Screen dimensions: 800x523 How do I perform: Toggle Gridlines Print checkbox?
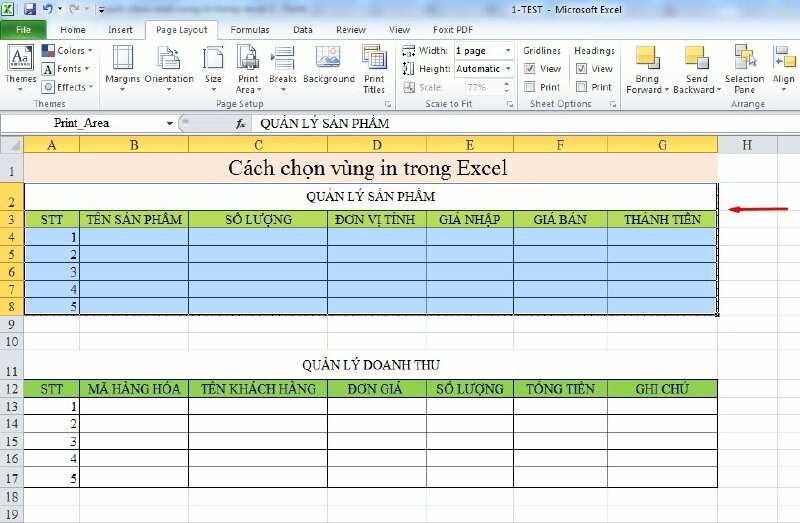pyautogui.click(x=530, y=87)
